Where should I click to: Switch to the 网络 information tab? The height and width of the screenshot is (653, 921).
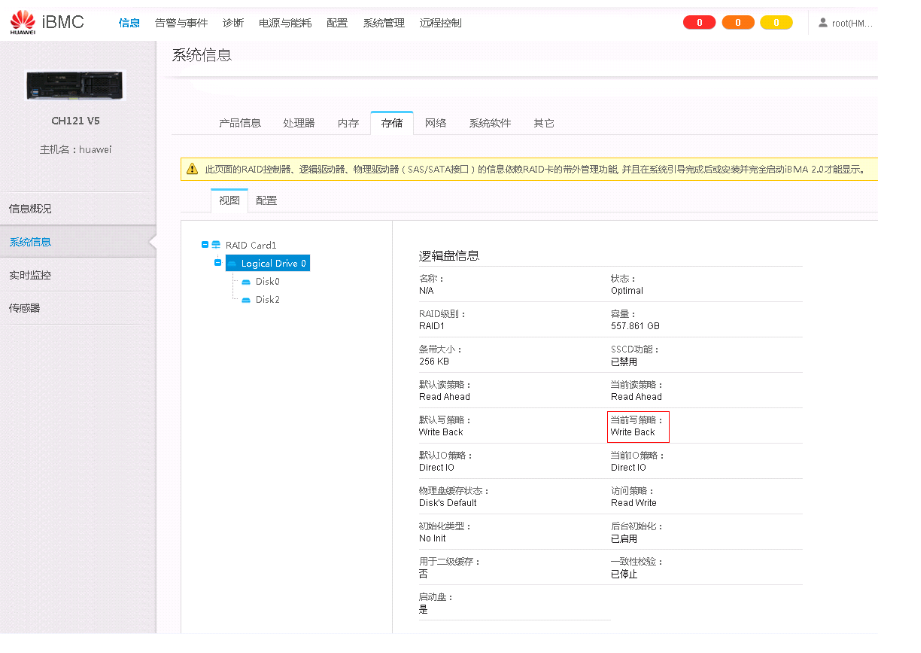[435, 122]
